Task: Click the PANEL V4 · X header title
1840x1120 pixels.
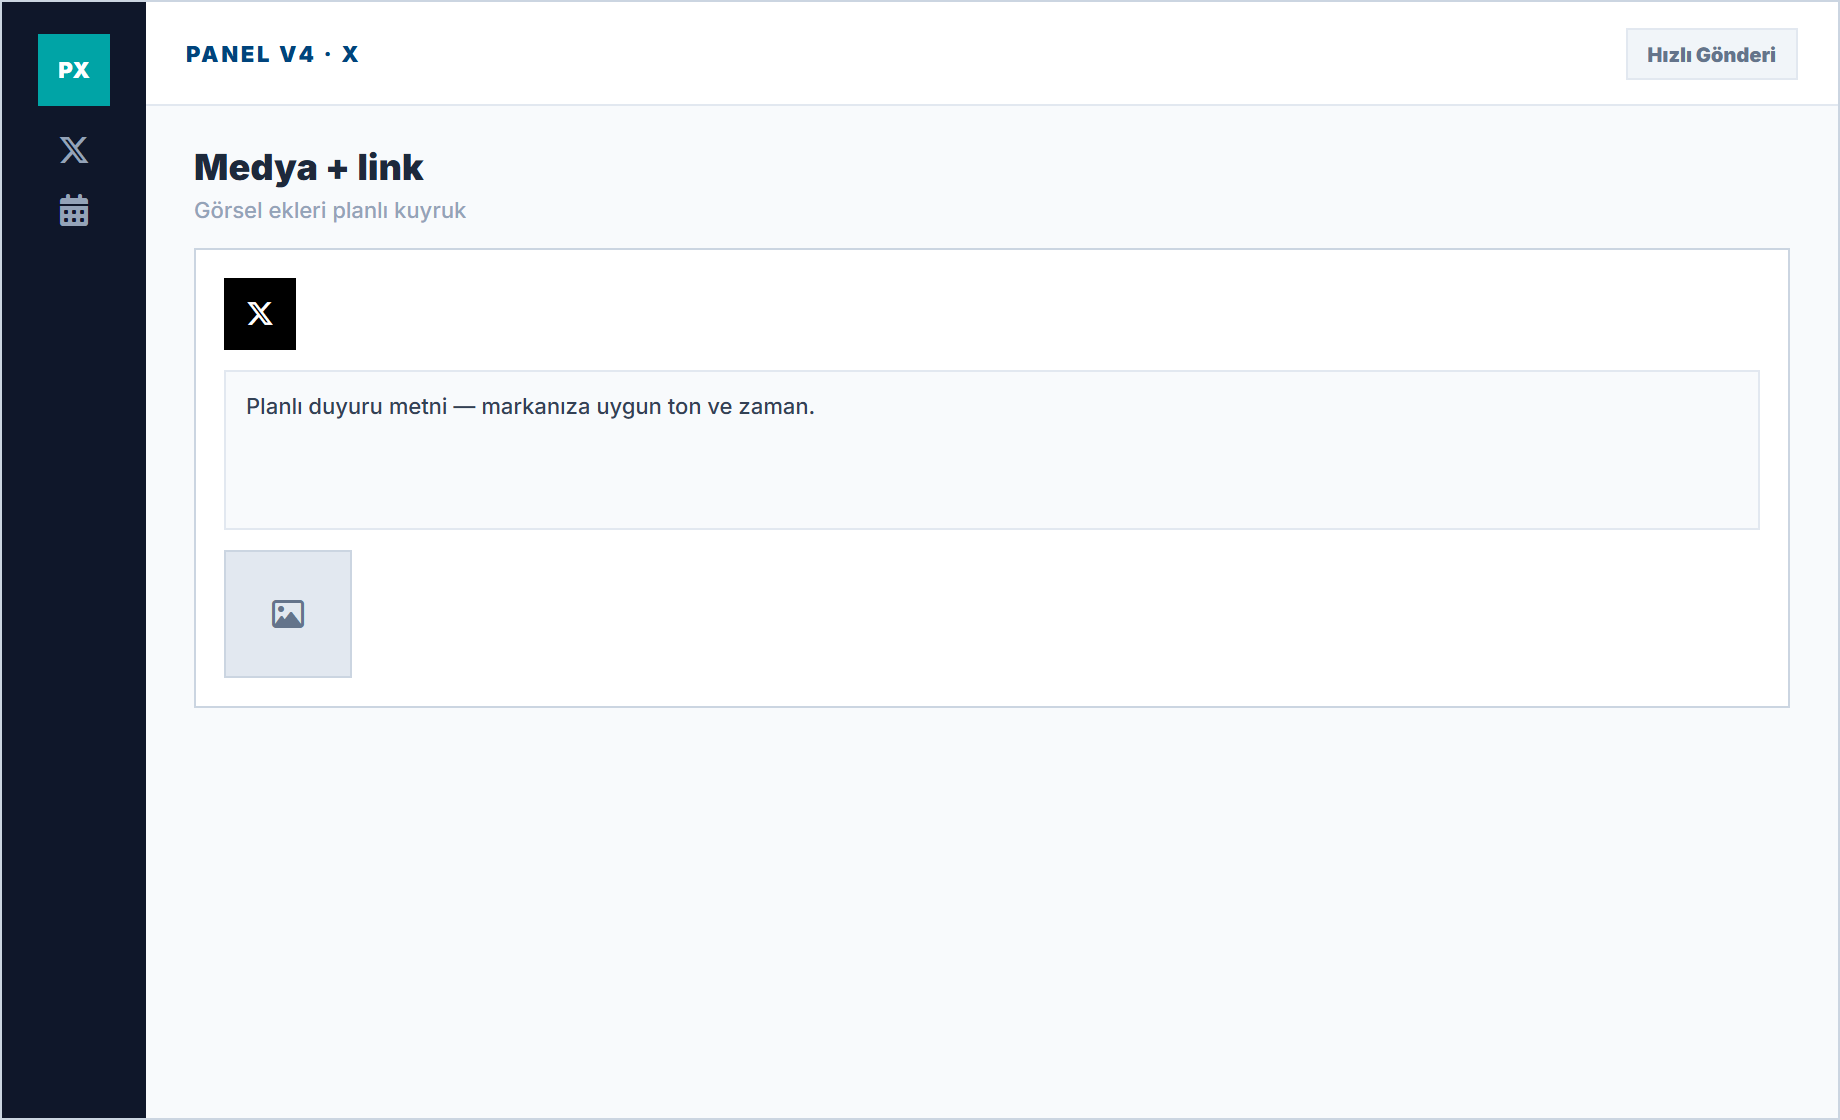Action: [272, 54]
